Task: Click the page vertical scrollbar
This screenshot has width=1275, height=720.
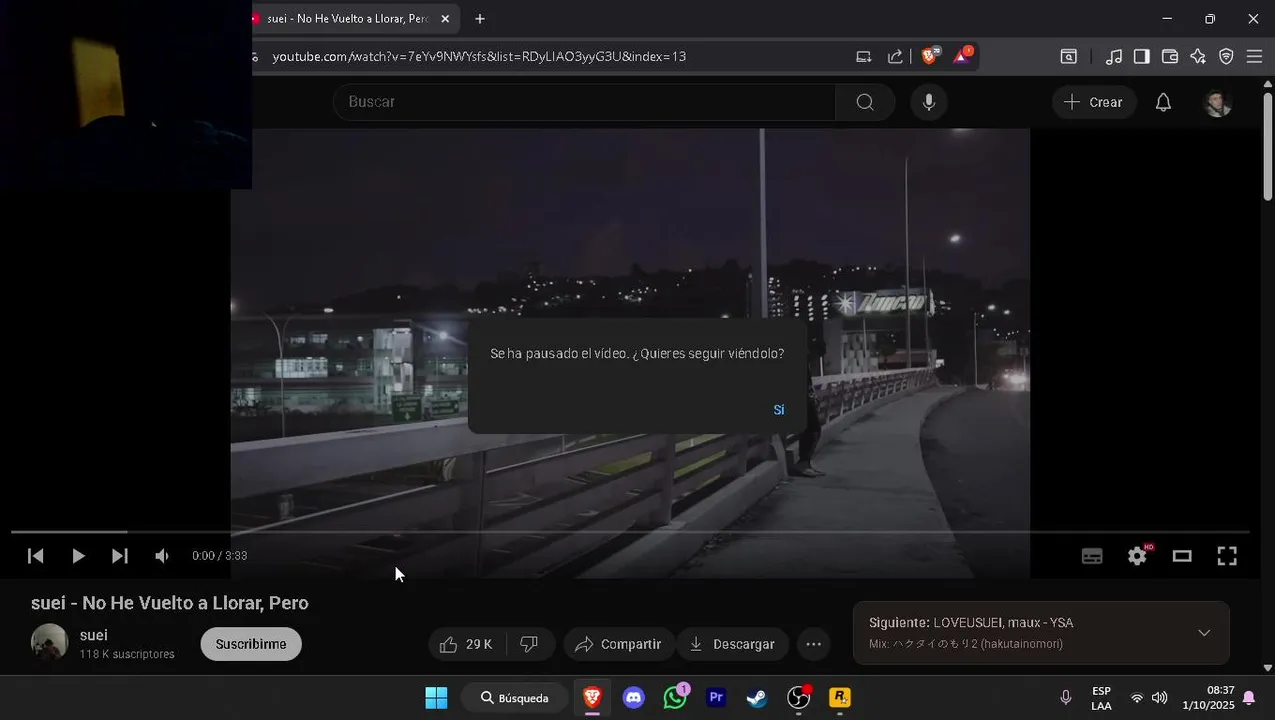Action: pyautogui.click(x=1268, y=145)
